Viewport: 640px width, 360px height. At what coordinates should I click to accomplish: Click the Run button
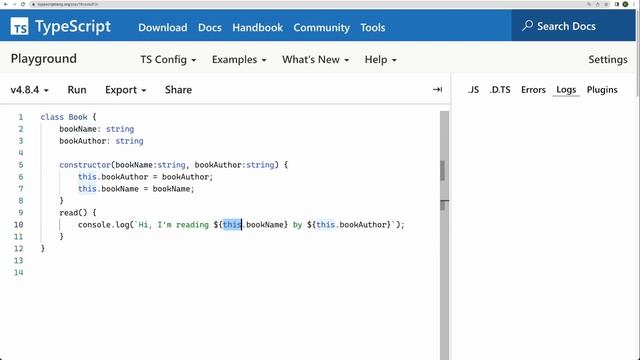(x=77, y=90)
